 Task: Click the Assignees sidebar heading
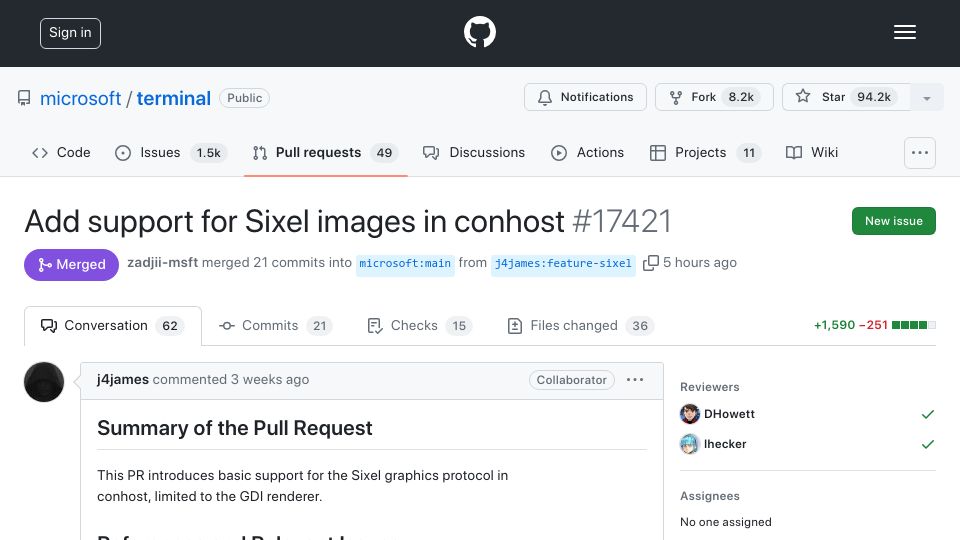click(x=710, y=496)
